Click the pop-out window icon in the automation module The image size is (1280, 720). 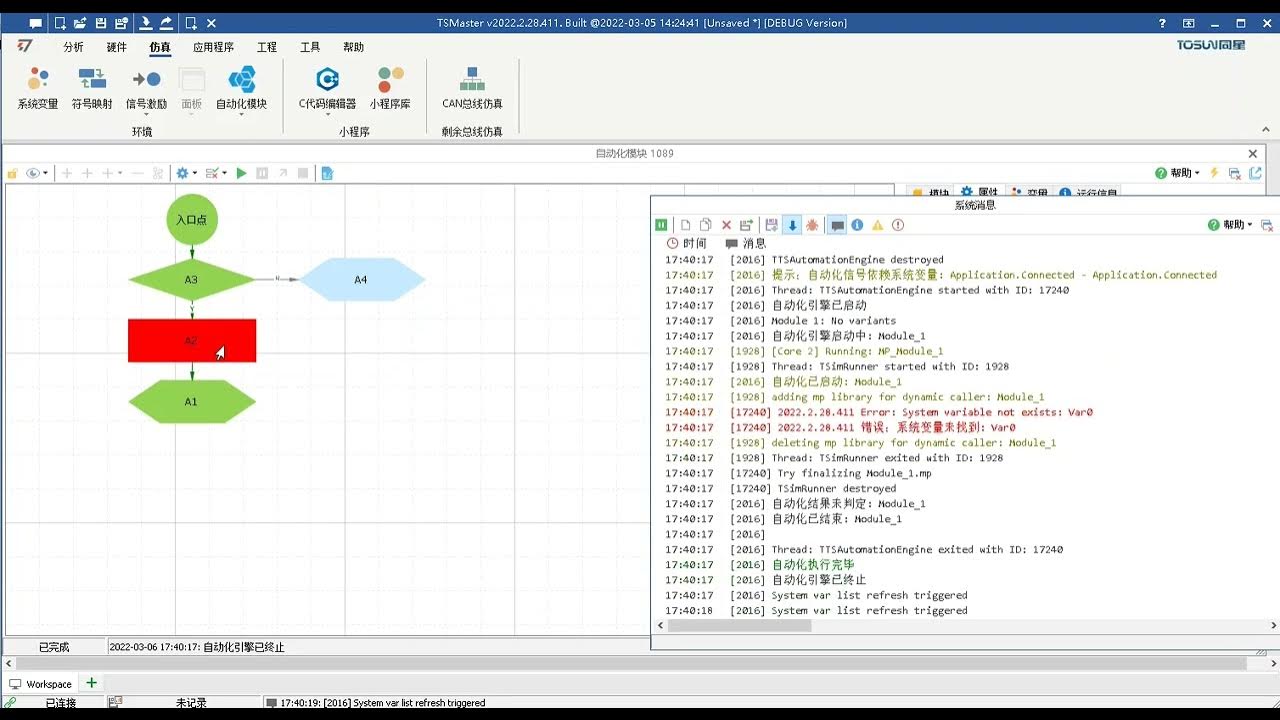1255,173
